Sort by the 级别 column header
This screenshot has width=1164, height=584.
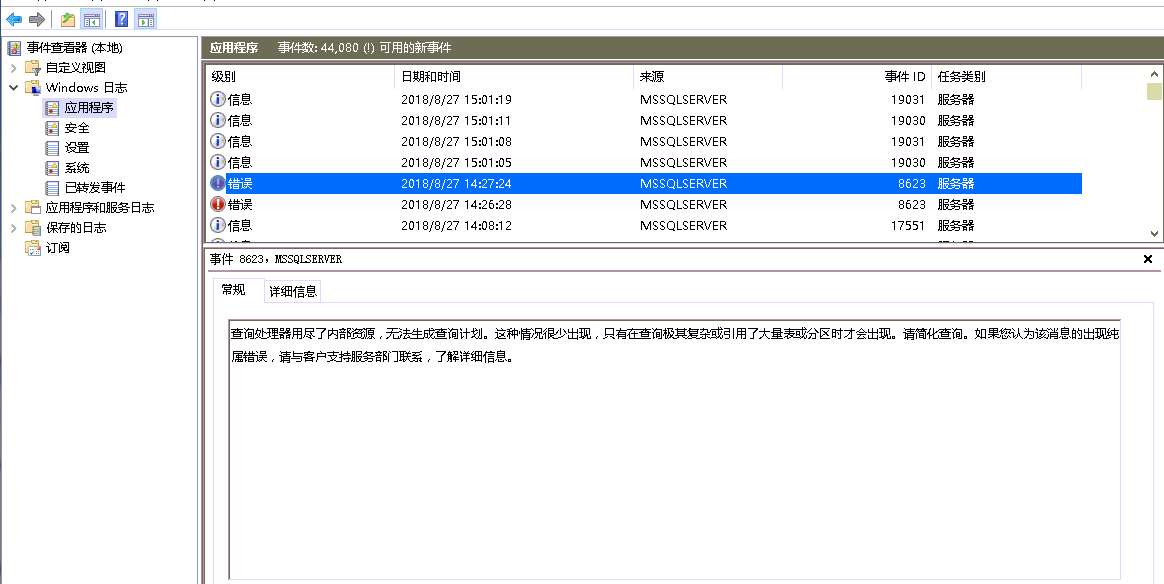pos(300,76)
